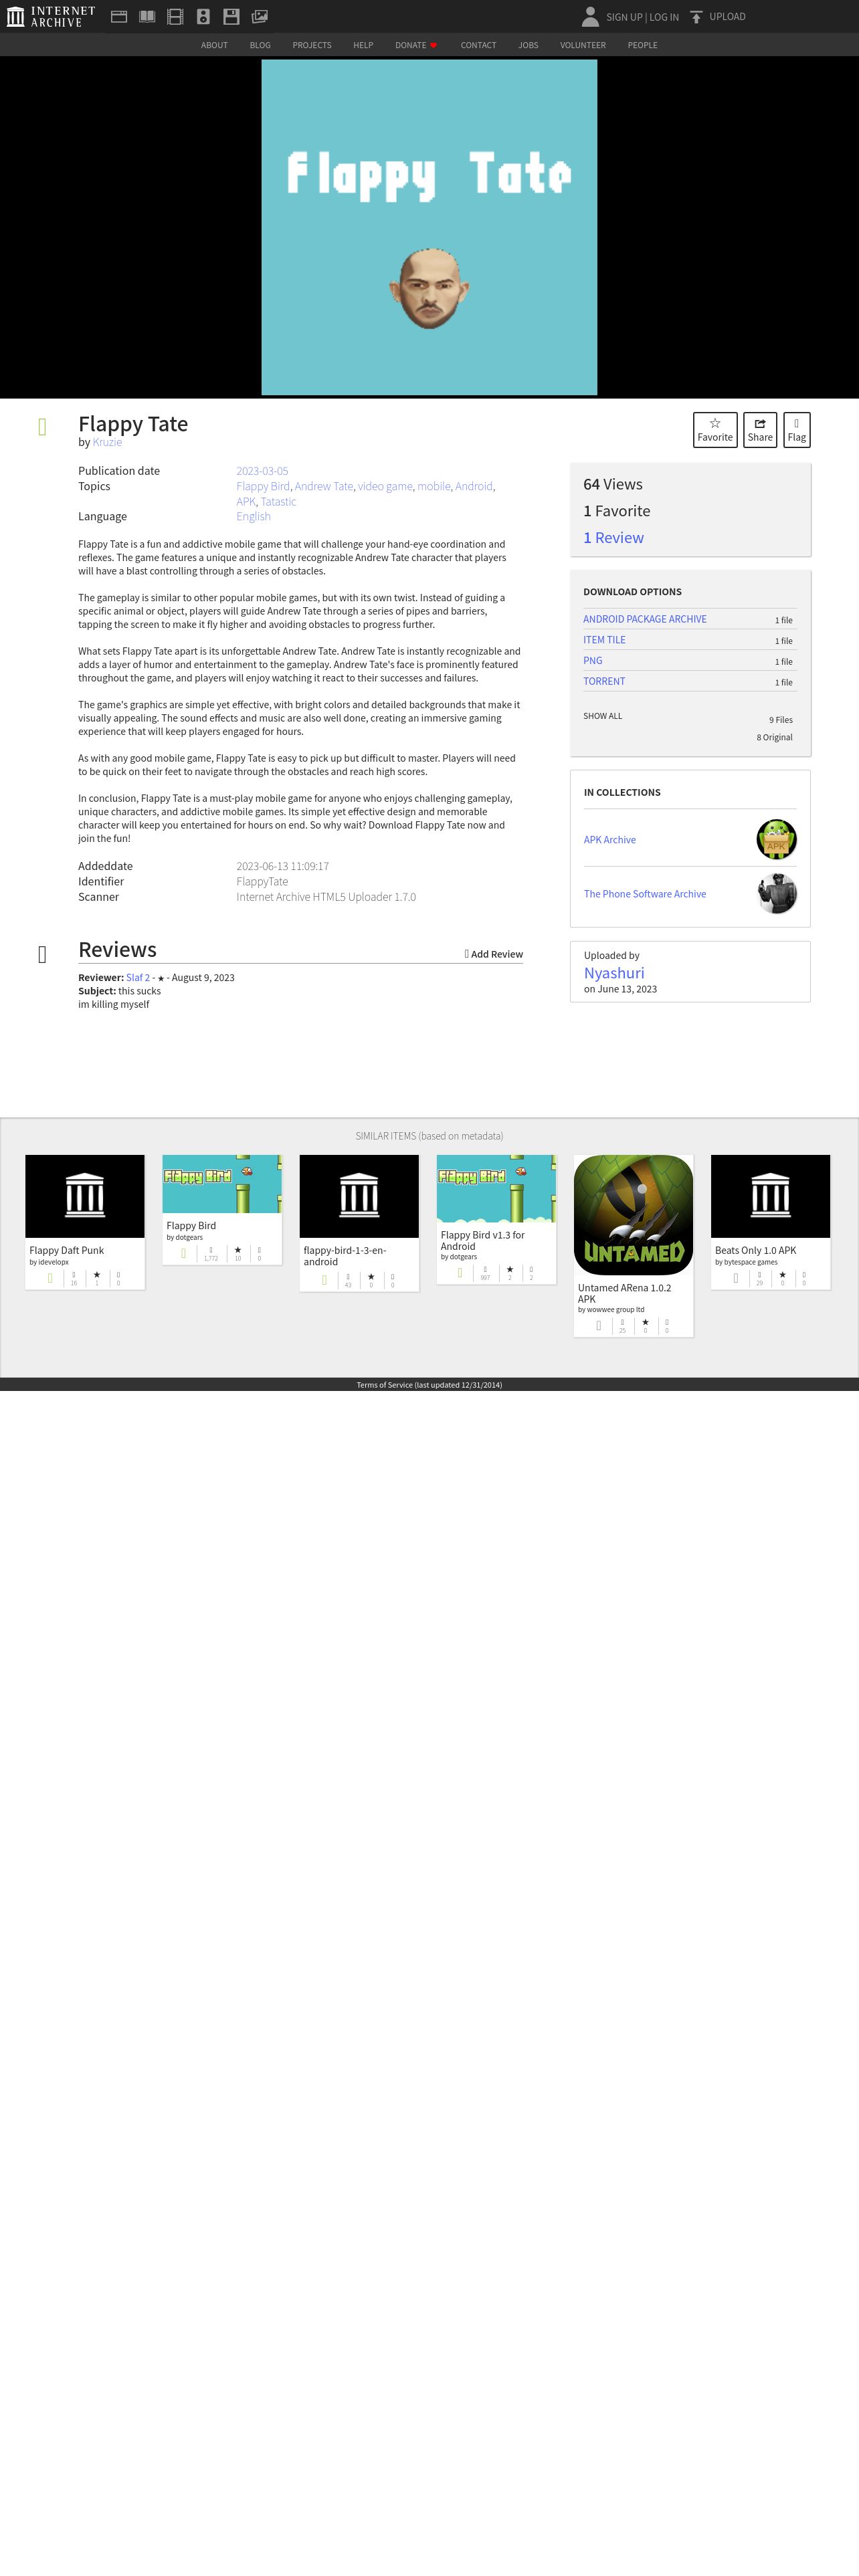Open BLOG in the navigation menu

pos(260,45)
